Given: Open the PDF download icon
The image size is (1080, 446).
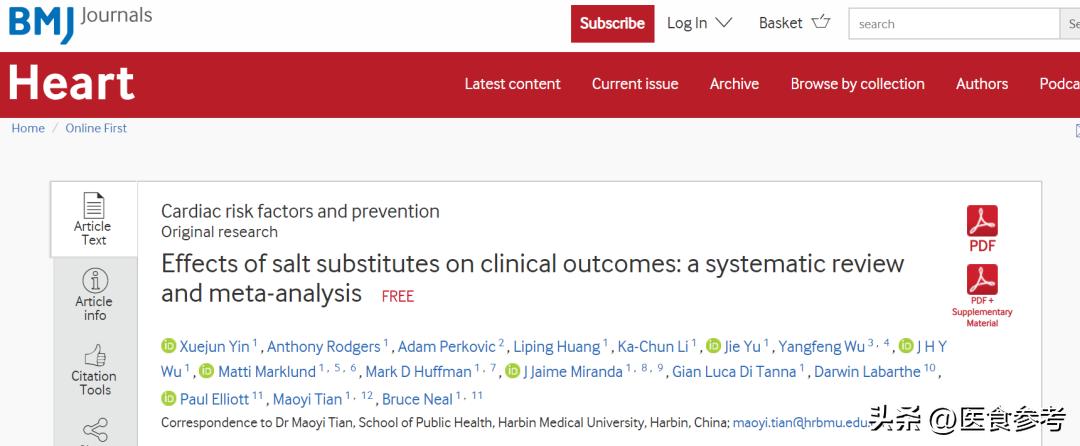Looking at the screenshot, I should point(982,221).
